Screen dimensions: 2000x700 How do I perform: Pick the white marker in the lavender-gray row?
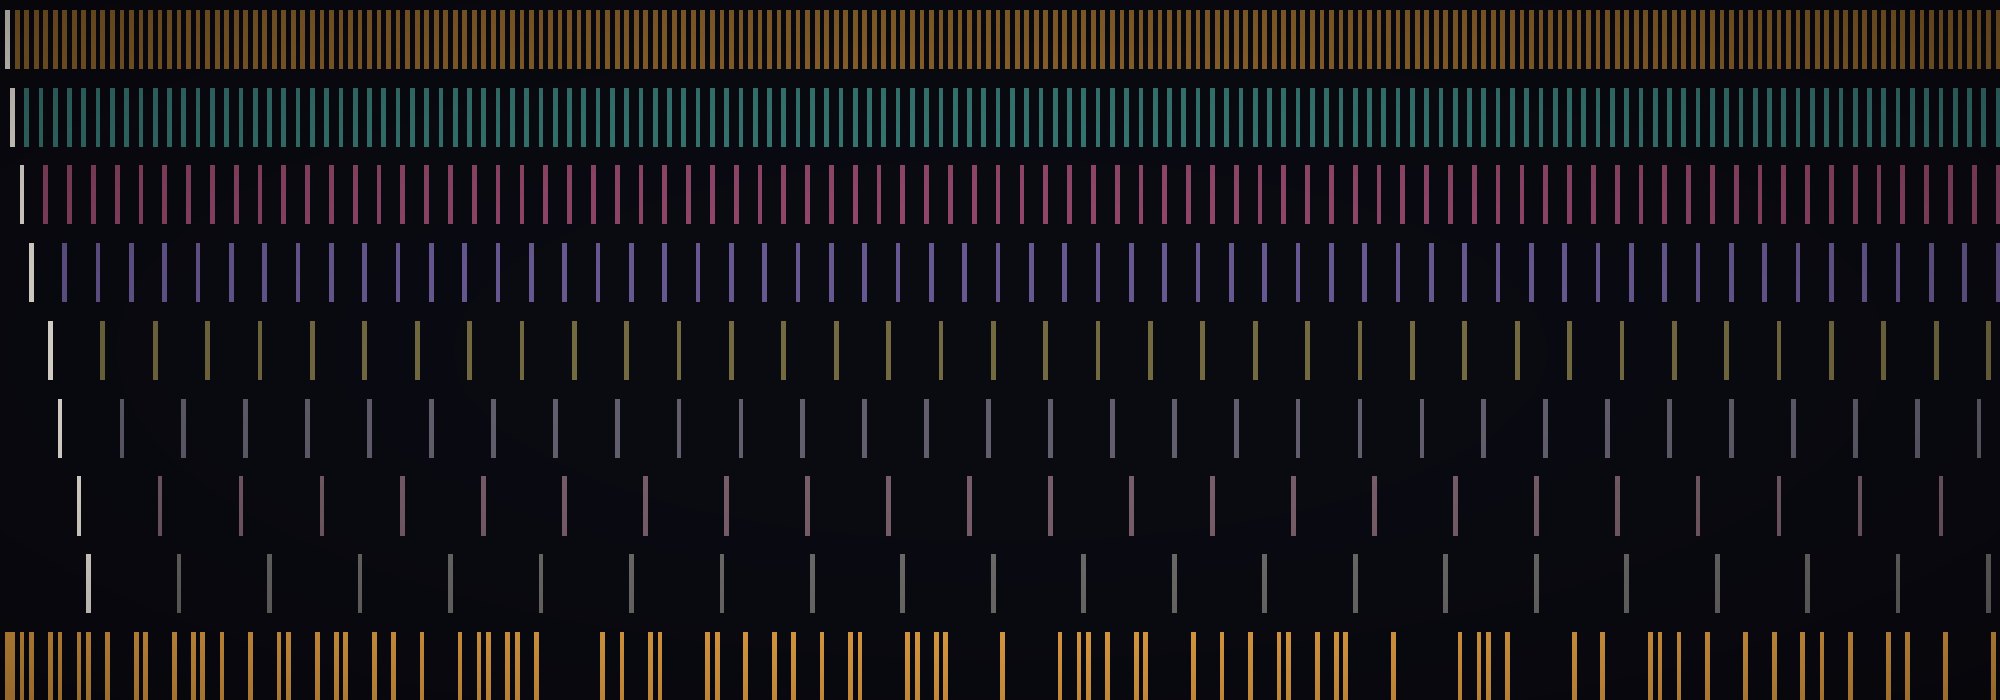pos(60,428)
